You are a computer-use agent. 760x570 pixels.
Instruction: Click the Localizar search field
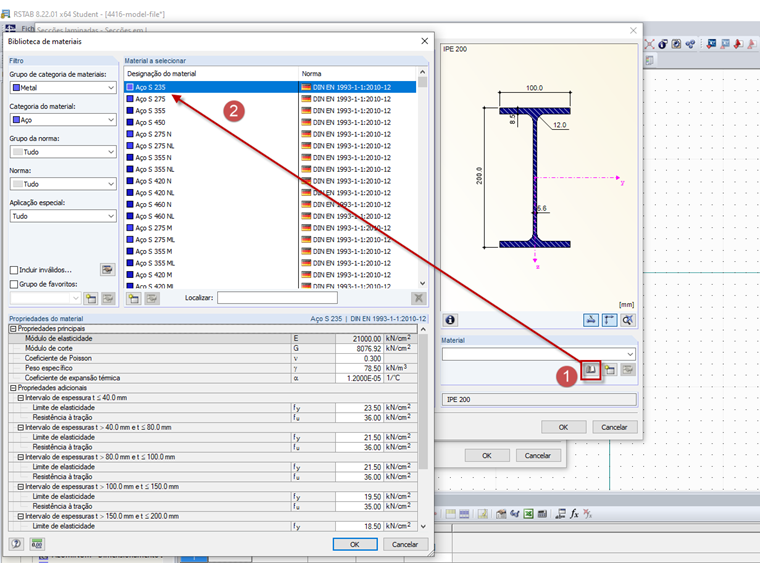point(277,298)
